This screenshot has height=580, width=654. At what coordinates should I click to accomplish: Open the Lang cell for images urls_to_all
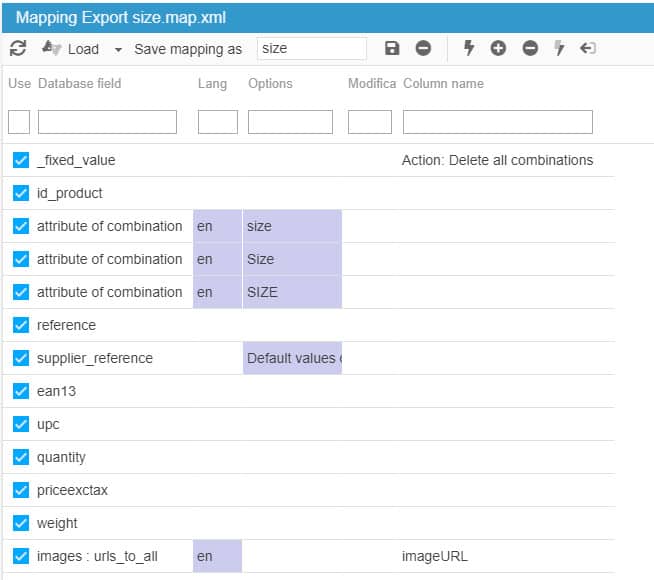click(217, 556)
